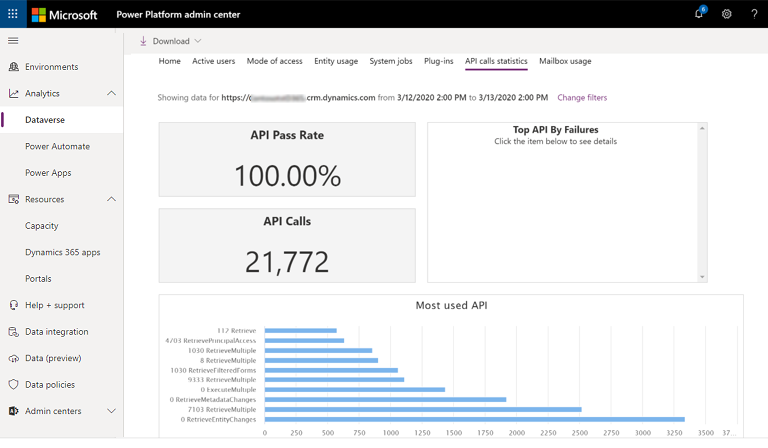This screenshot has height=448, width=768.
Task: Open the settings gear
Action: coord(726,14)
